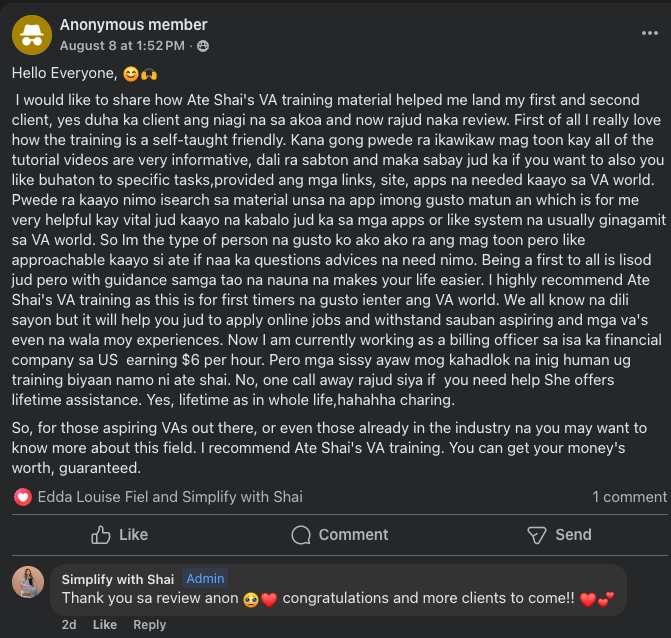Screen dimensions: 671x638
Task: Click the Anonymous member avatar icon
Action: tap(32, 35)
